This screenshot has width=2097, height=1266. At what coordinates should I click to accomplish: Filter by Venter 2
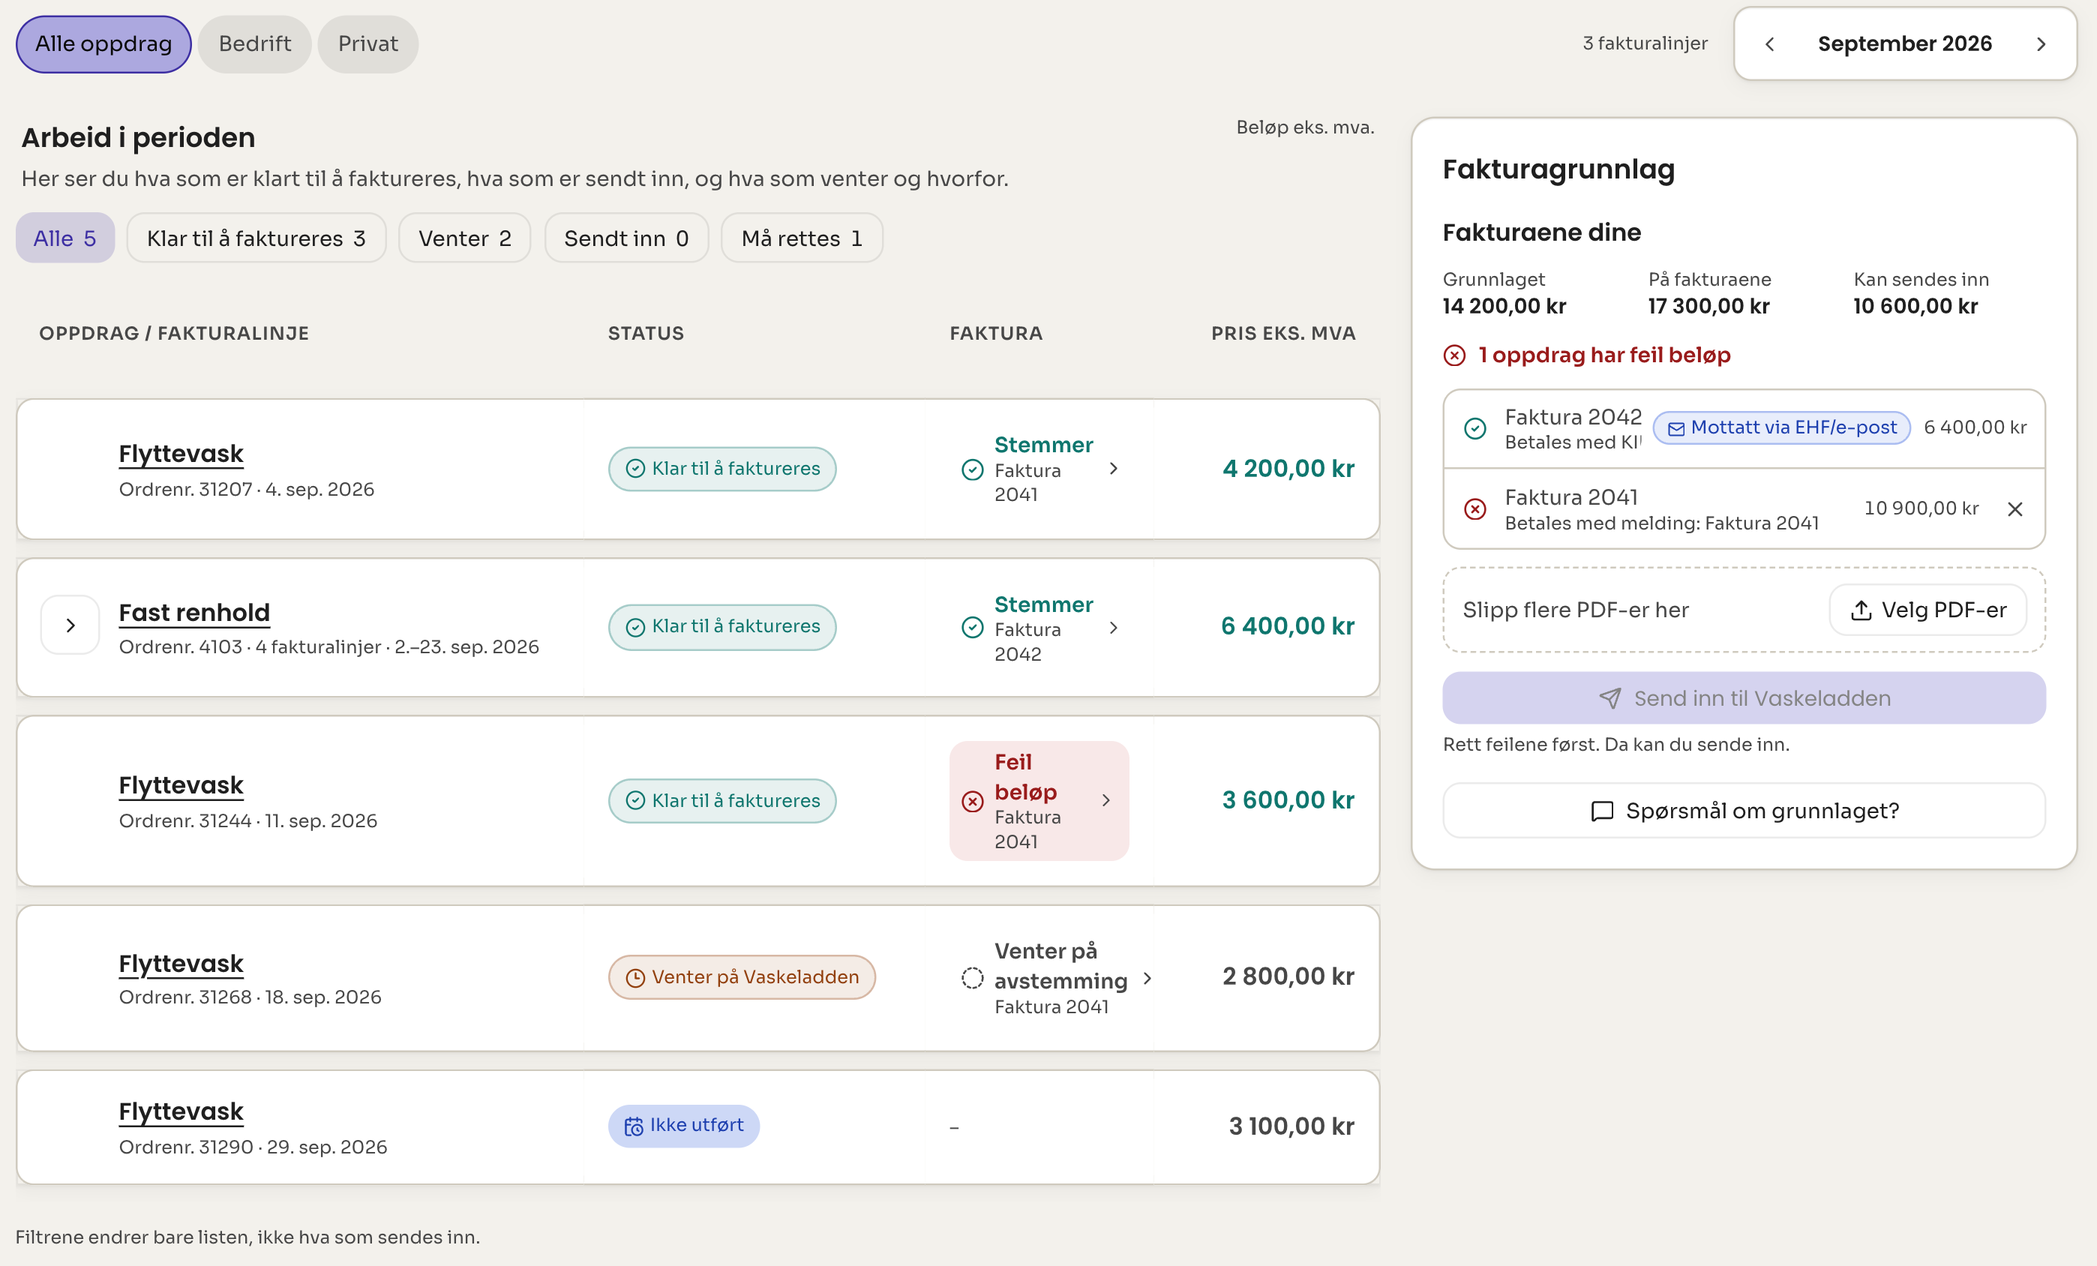tap(465, 238)
